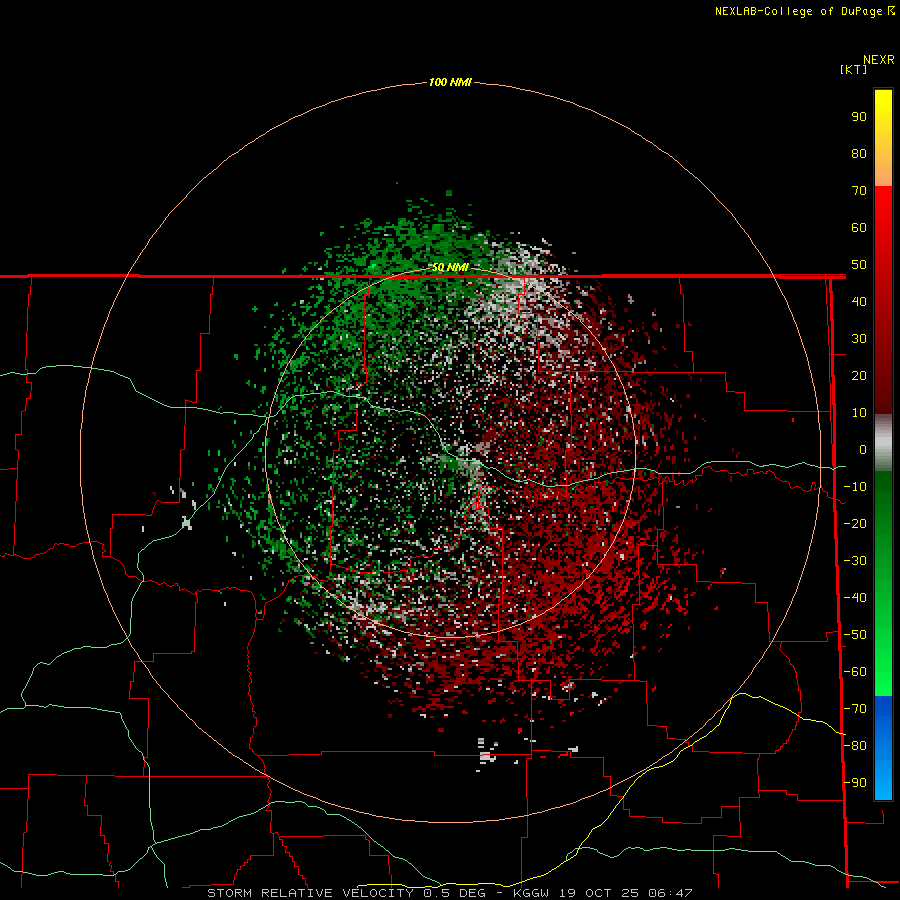Click the 60 value on the velocity scale
Viewport: 900px width, 900px height.
tap(859, 228)
